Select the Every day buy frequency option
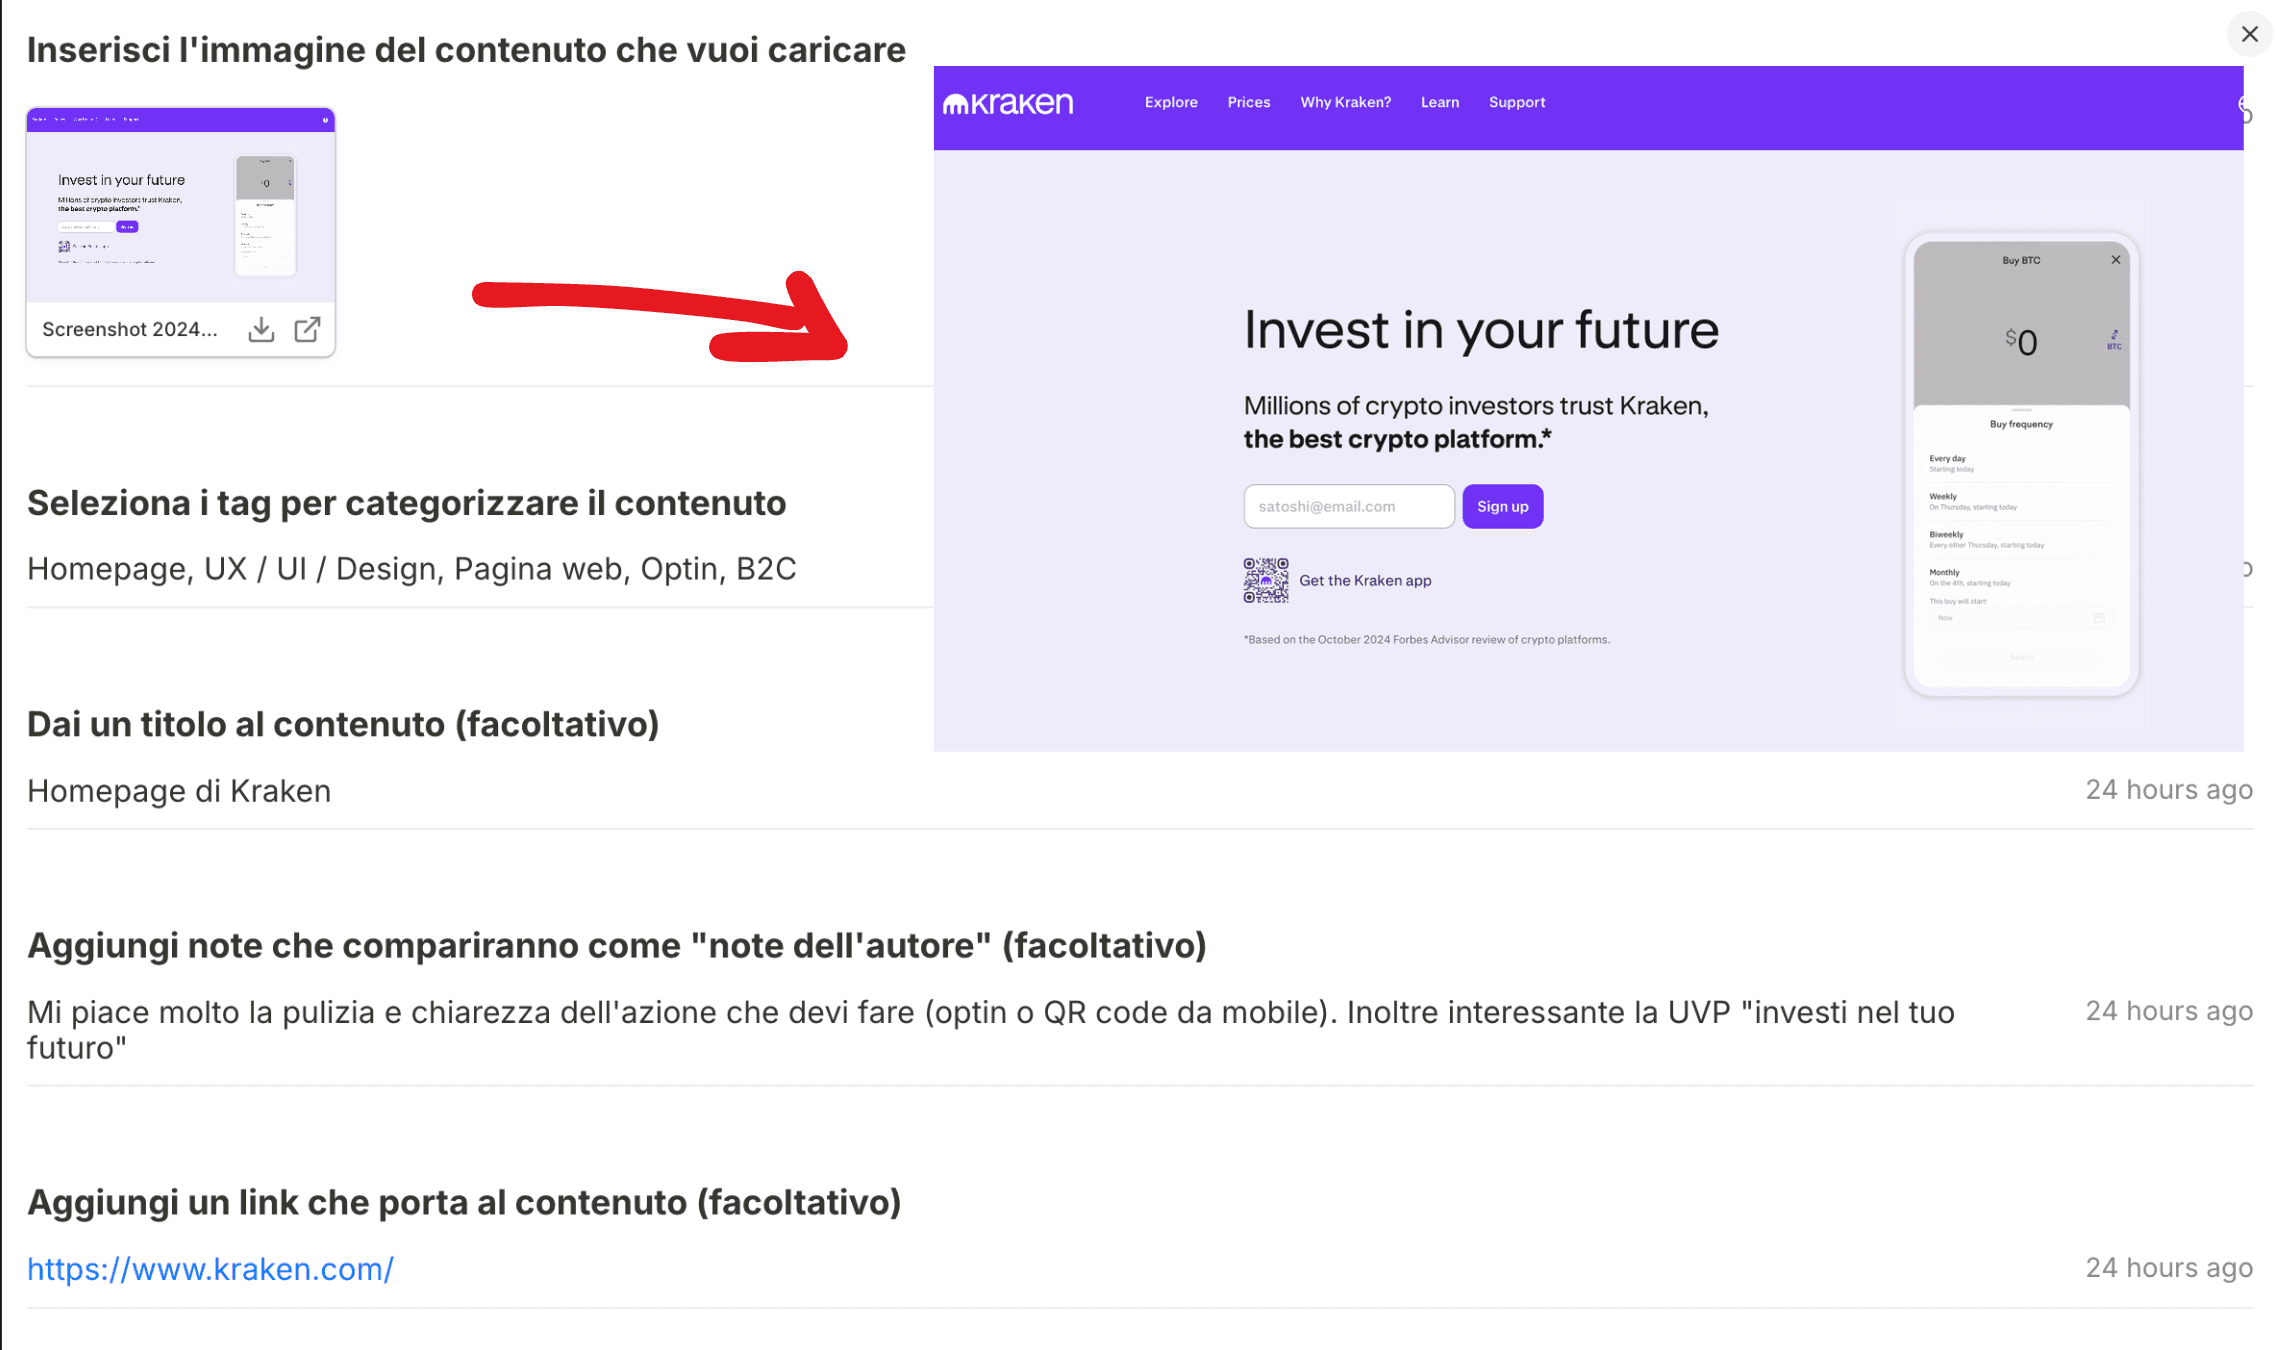Viewport: 2276px width, 1350px height. (2020, 464)
